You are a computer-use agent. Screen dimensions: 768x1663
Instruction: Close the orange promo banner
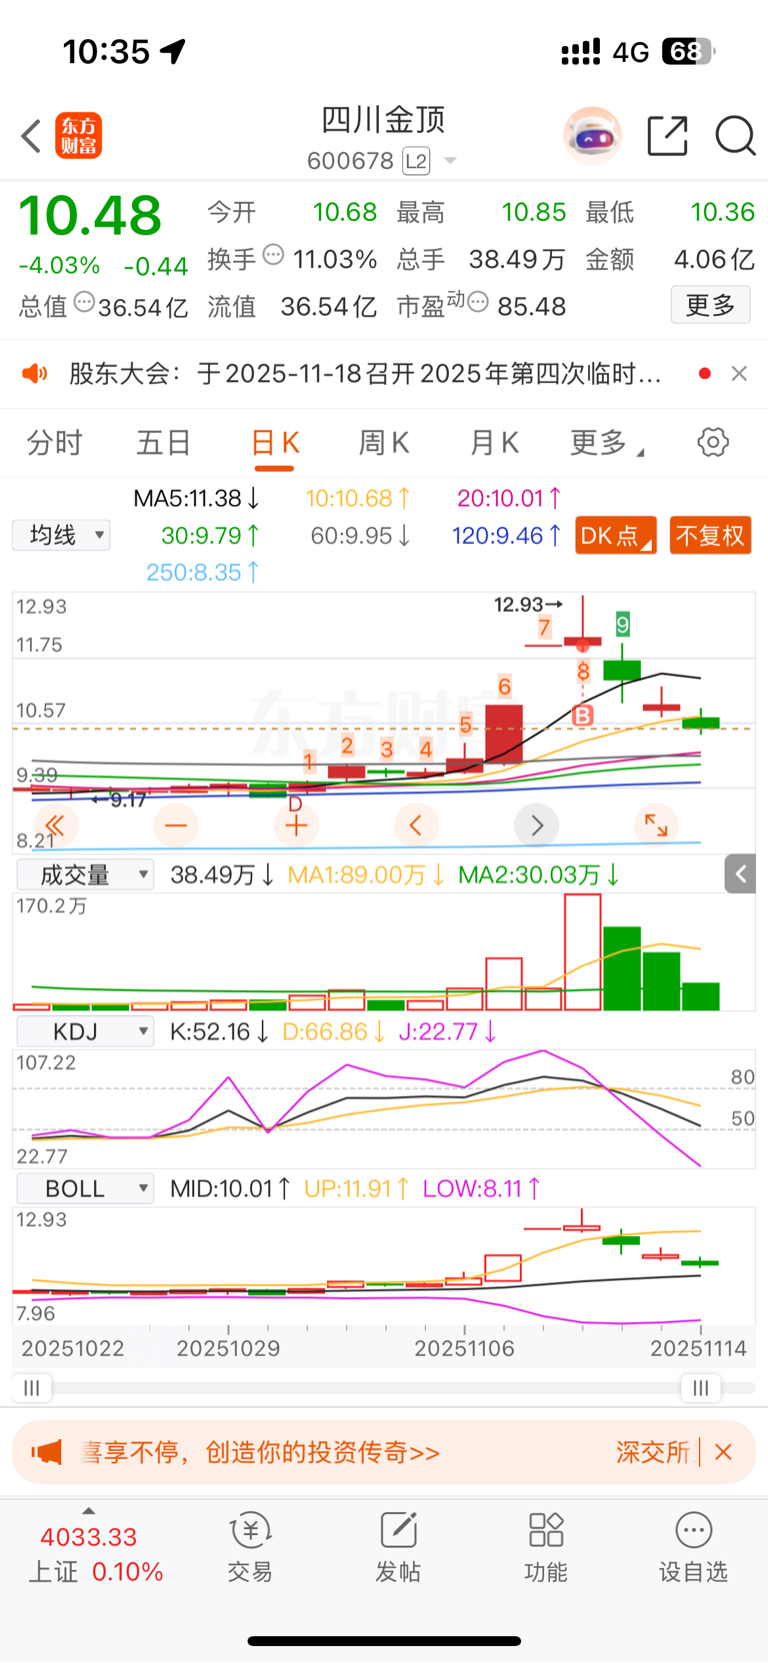click(x=724, y=1452)
